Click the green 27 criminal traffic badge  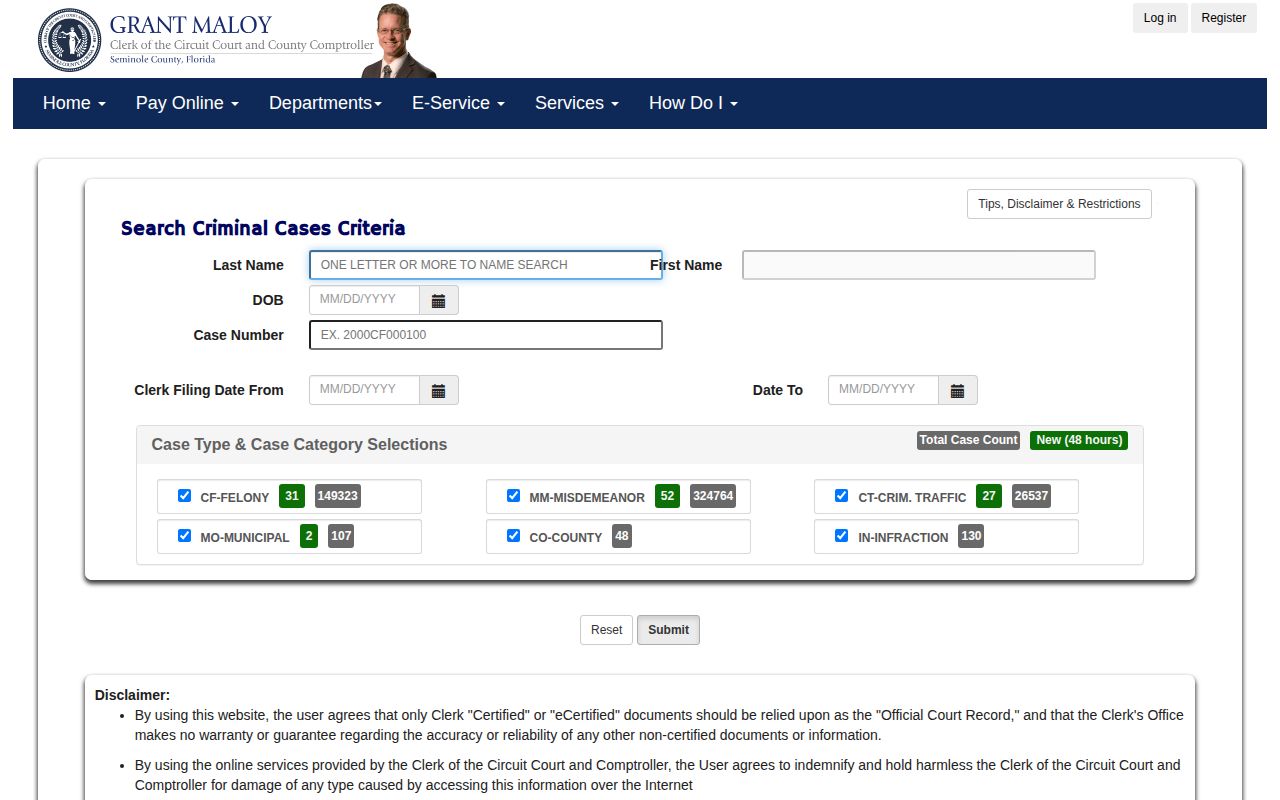[x=989, y=496]
